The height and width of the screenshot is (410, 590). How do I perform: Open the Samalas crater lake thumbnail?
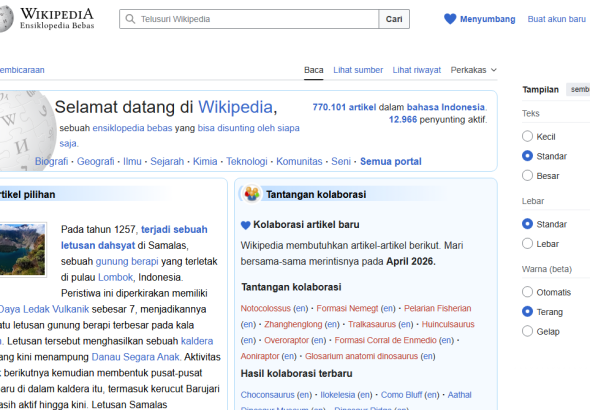[x=22, y=250]
